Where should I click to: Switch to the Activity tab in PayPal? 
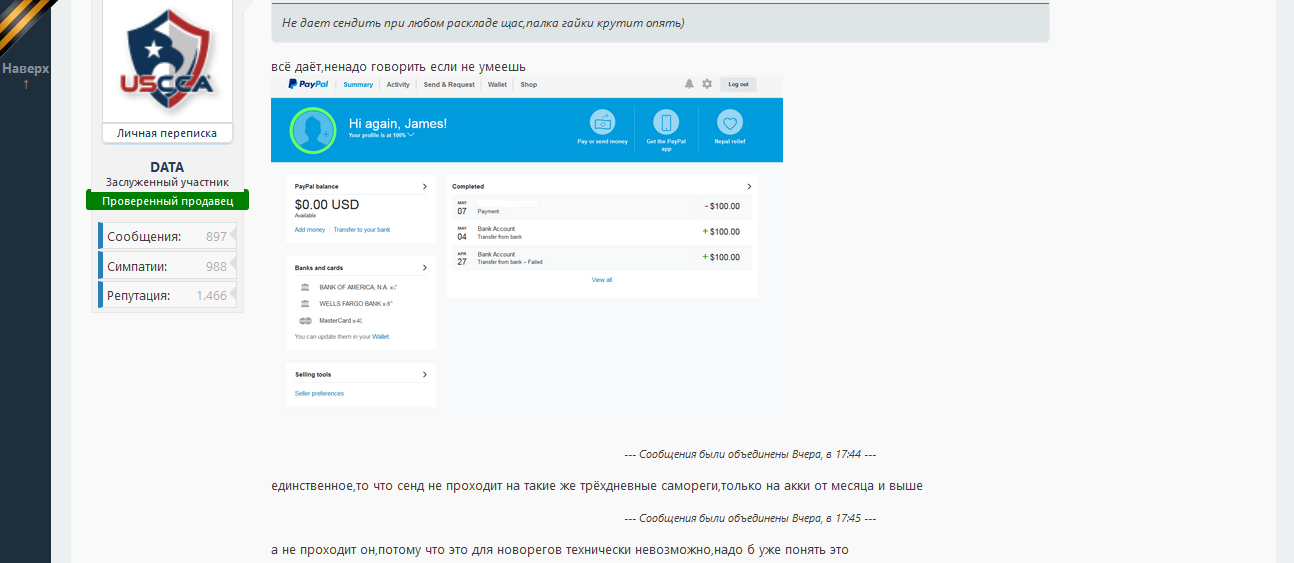pos(398,85)
